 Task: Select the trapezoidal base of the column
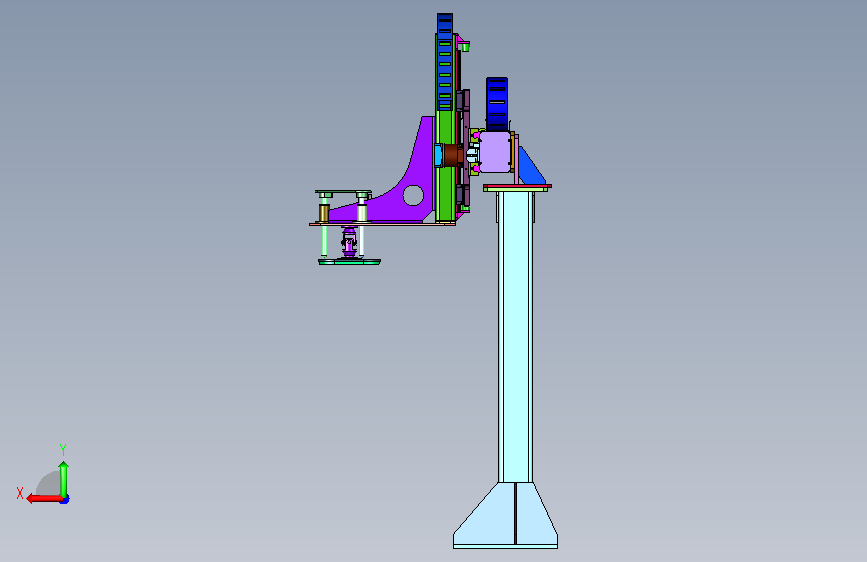pyautogui.click(x=505, y=514)
